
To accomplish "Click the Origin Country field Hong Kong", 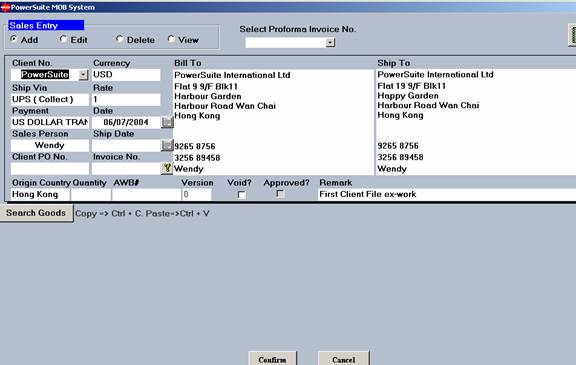I will pos(40,195).
